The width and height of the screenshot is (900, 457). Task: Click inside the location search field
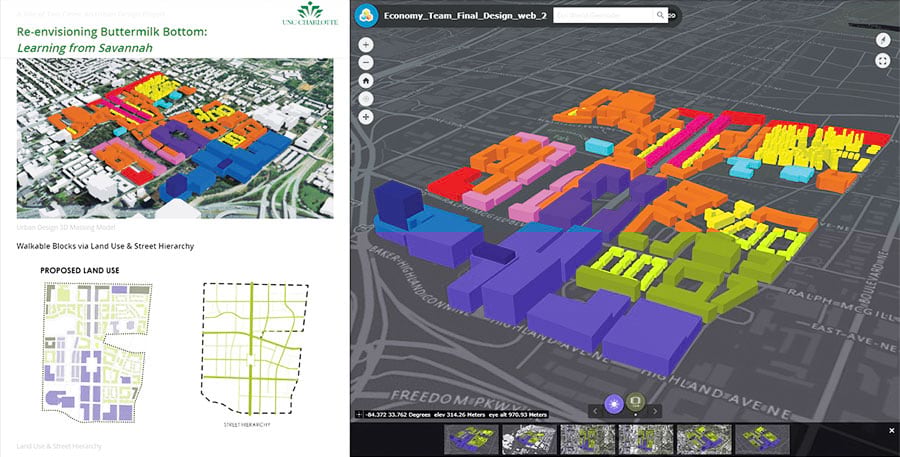click(604, 16)
